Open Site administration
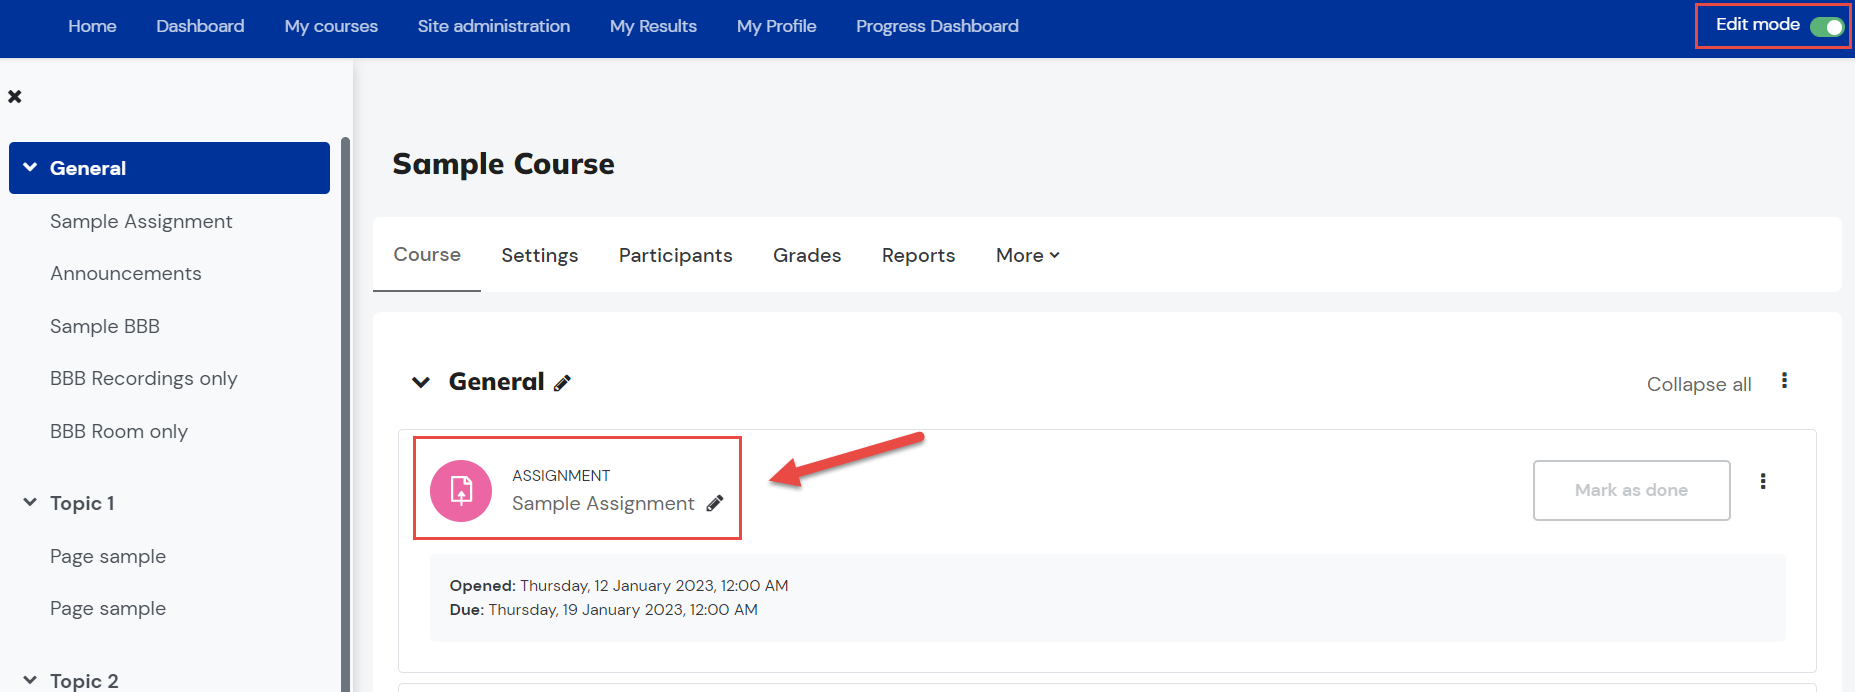 (494, 26)
